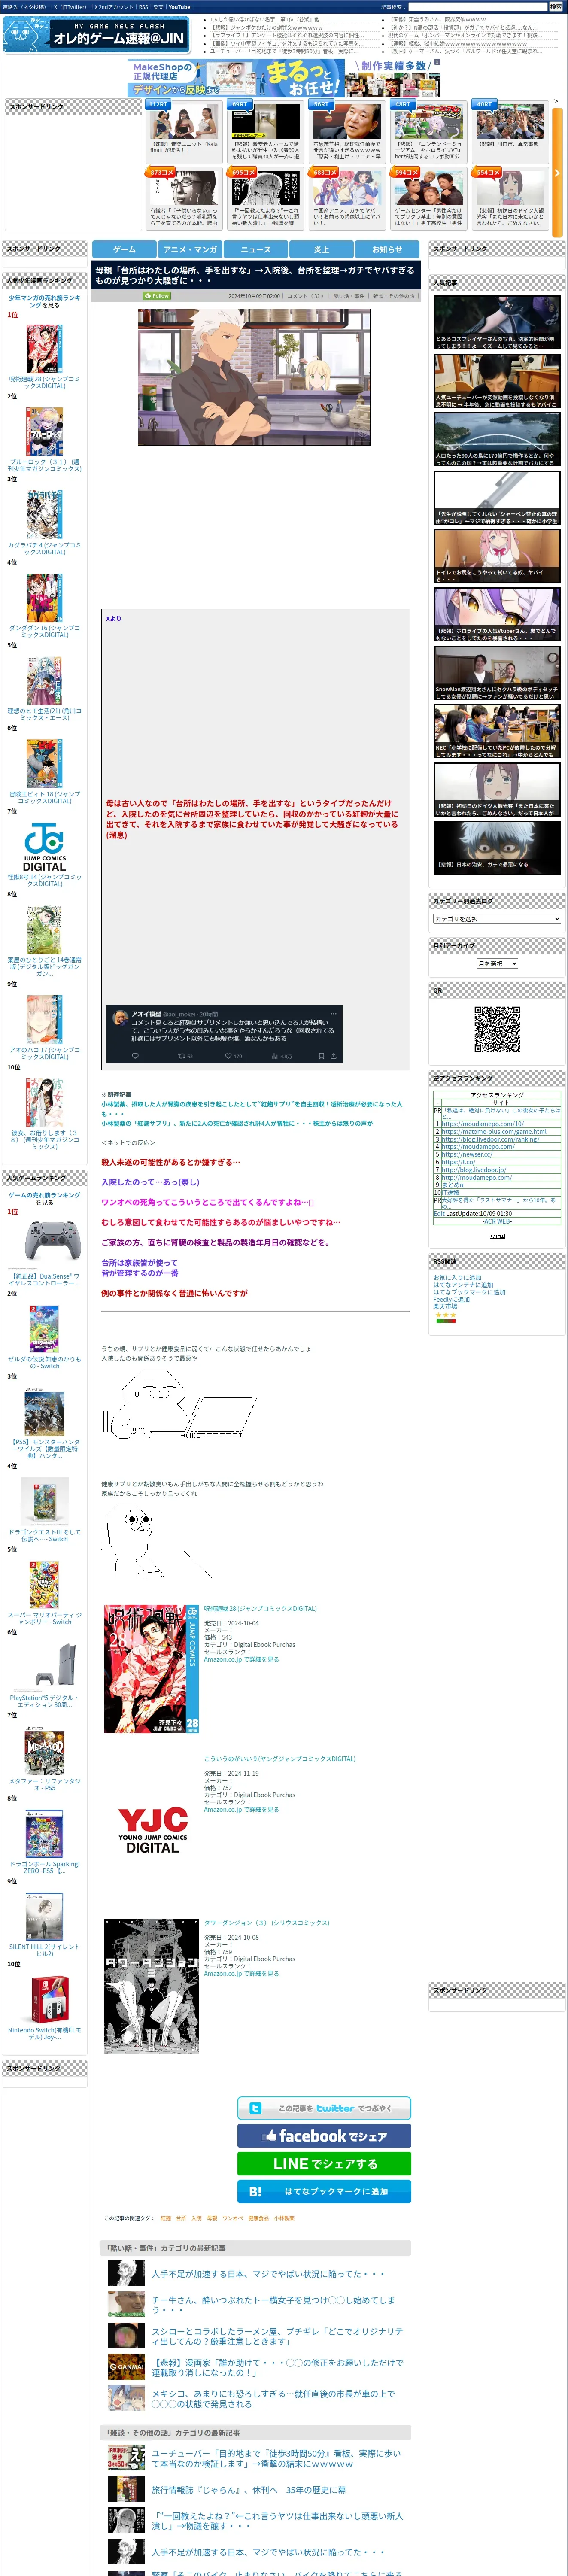Open the 連絡先(ネタ投稿) link in top bar
The width and height of the screenshot is (568, 2576).
tap(24, 7)
